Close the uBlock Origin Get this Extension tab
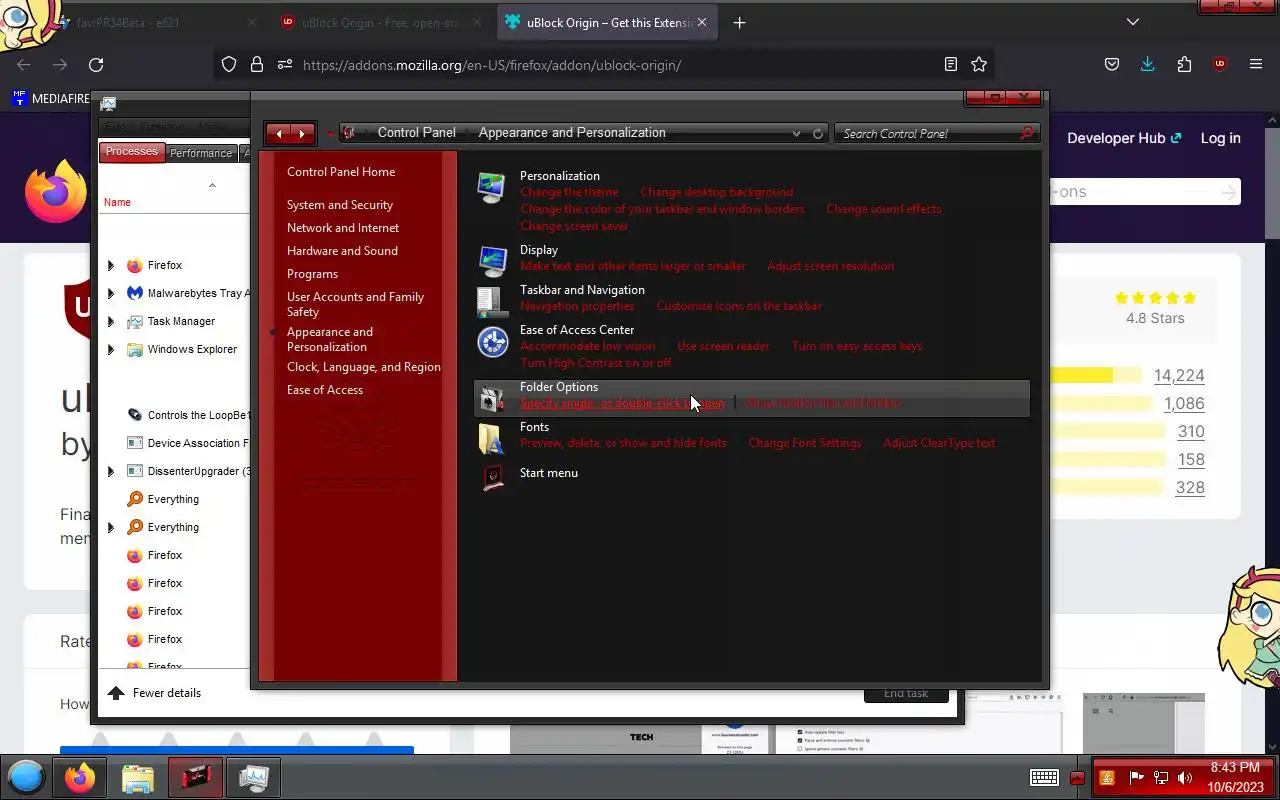This screenshot has width=1280, height=800. pyautogui.click(x=702, y=22)
